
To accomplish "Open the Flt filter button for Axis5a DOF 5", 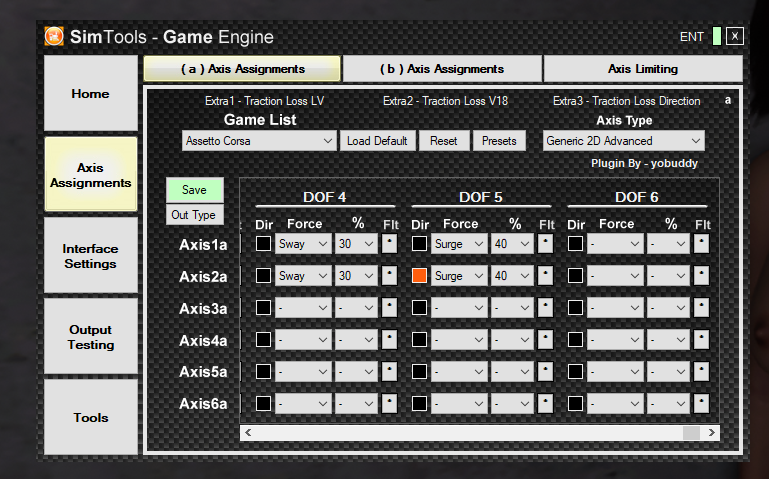I will pyautogui.click(x=545, y=371).
